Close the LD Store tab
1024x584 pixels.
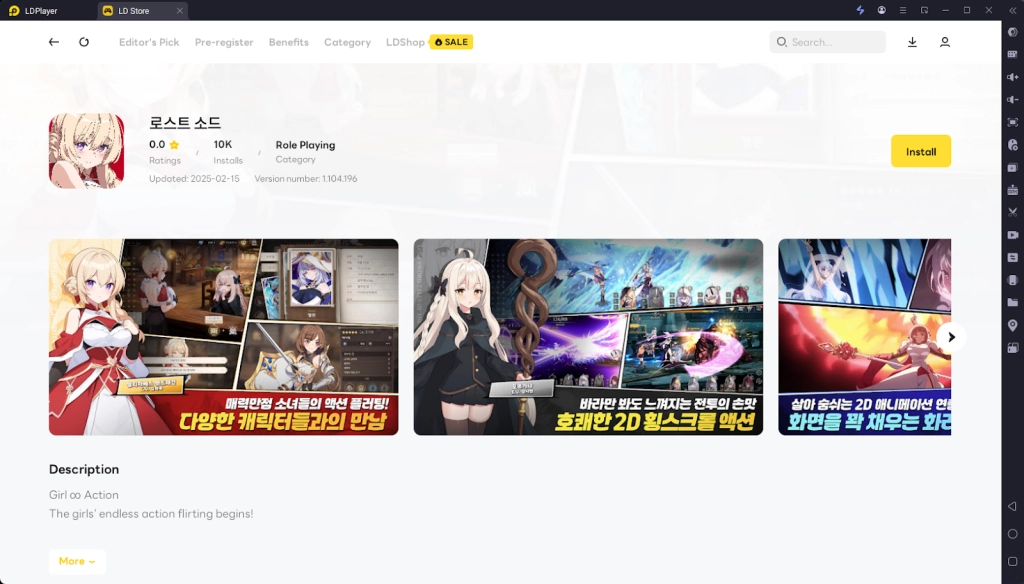[180, 10]
